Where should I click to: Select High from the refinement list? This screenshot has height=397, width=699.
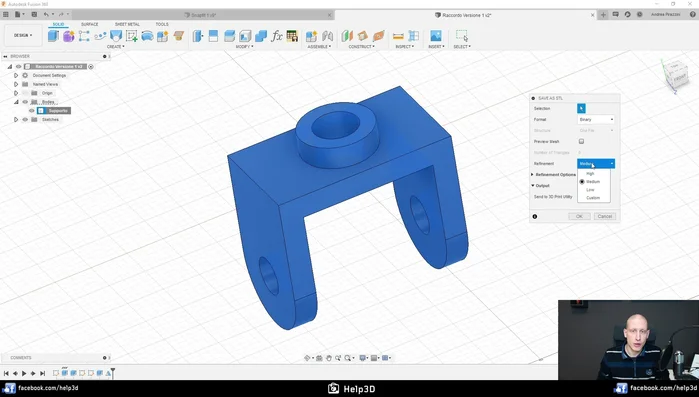tap(590, 173)
